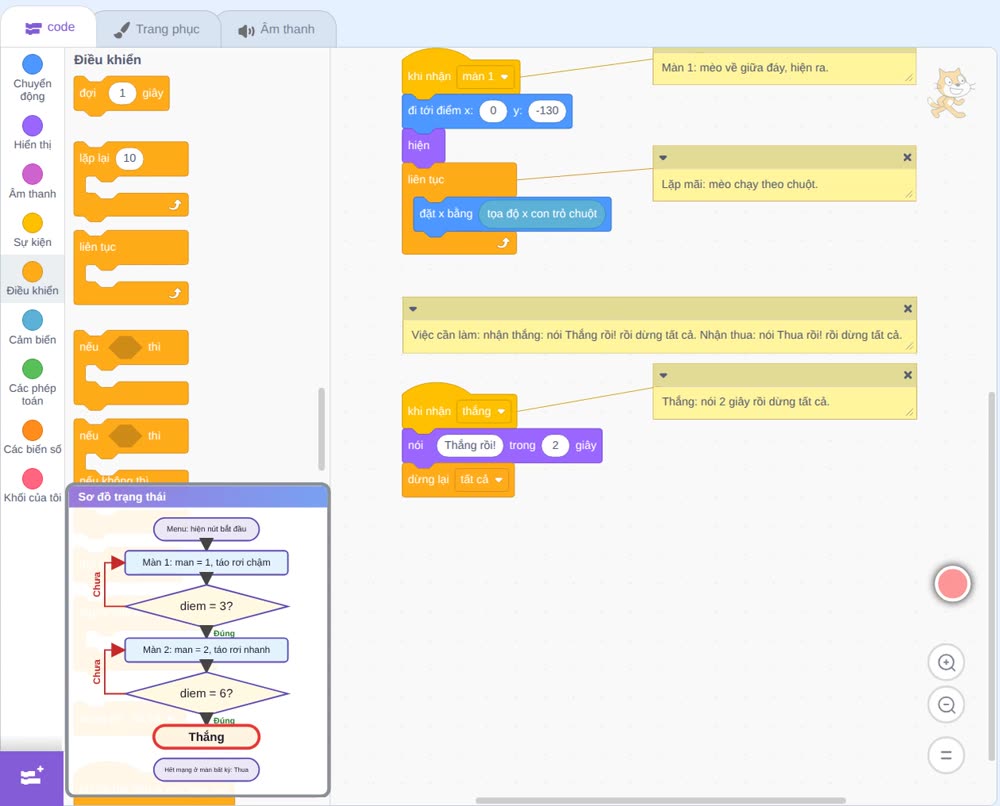1000x806 pixels.
Task: Click the x value 0 in đi tới điểm block
Action: click(493, 111)
